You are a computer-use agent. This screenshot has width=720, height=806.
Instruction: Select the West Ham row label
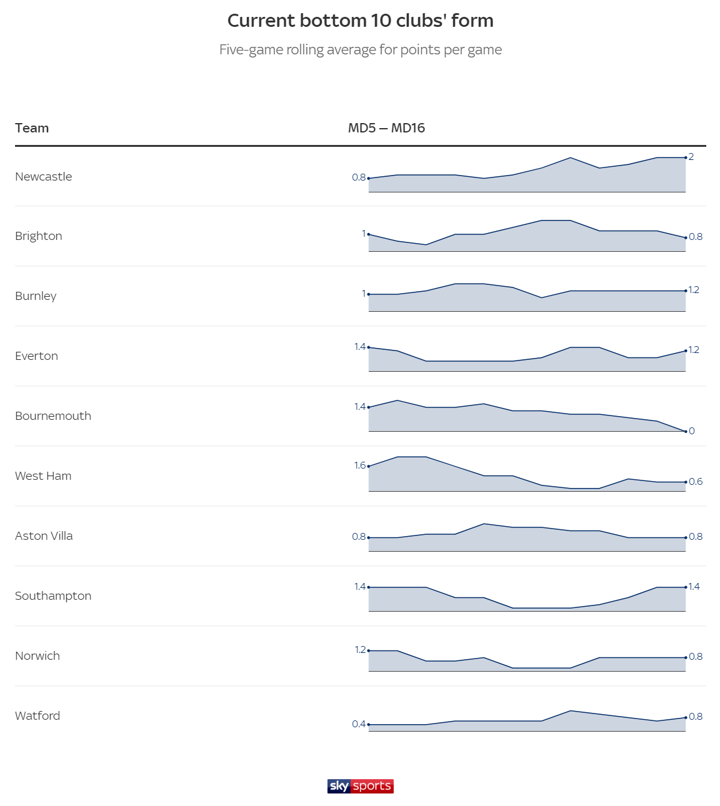click(x=43, y=477)
